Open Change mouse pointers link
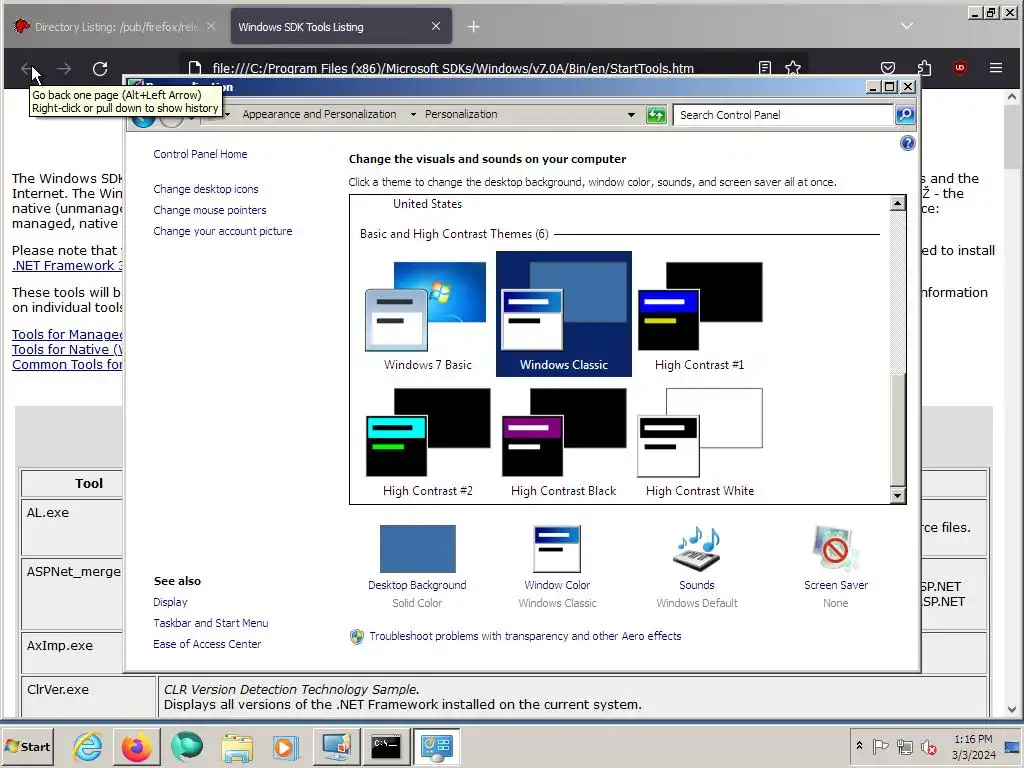Image resolution: width=1024 pixels, height=768 pixels. [x=210, y=210]
